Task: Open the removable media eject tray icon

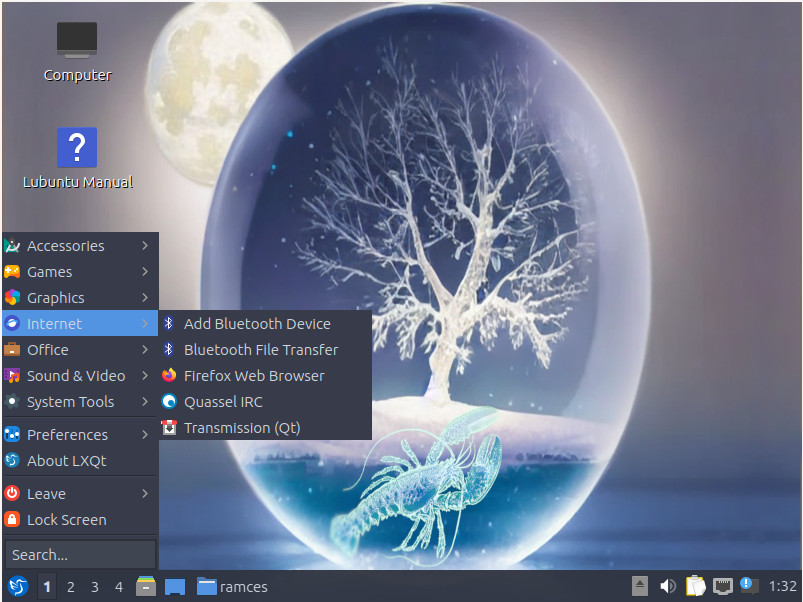Action: 639,587
